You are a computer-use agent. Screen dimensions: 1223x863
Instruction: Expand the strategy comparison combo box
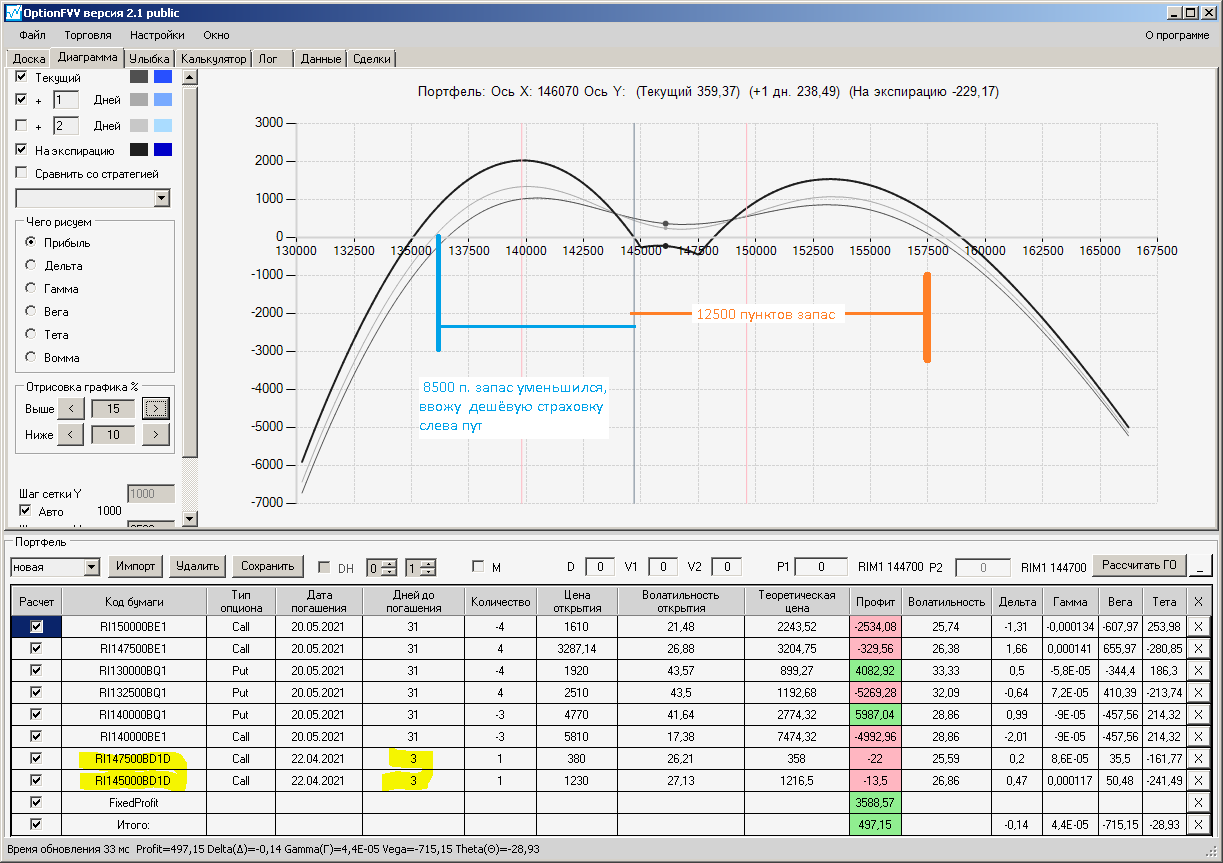click(162, 198)
